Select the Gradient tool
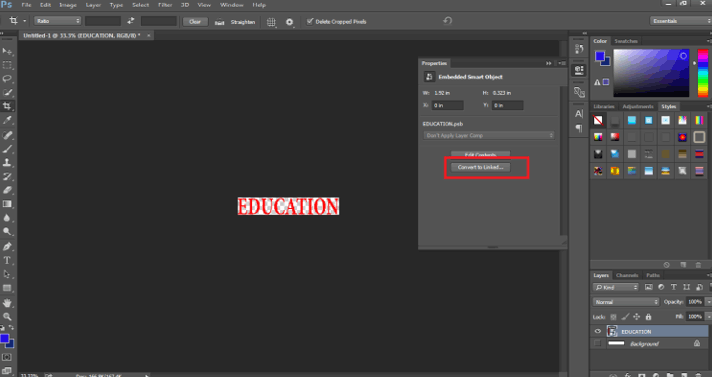The image size is (712, 377). pos(7,204)
